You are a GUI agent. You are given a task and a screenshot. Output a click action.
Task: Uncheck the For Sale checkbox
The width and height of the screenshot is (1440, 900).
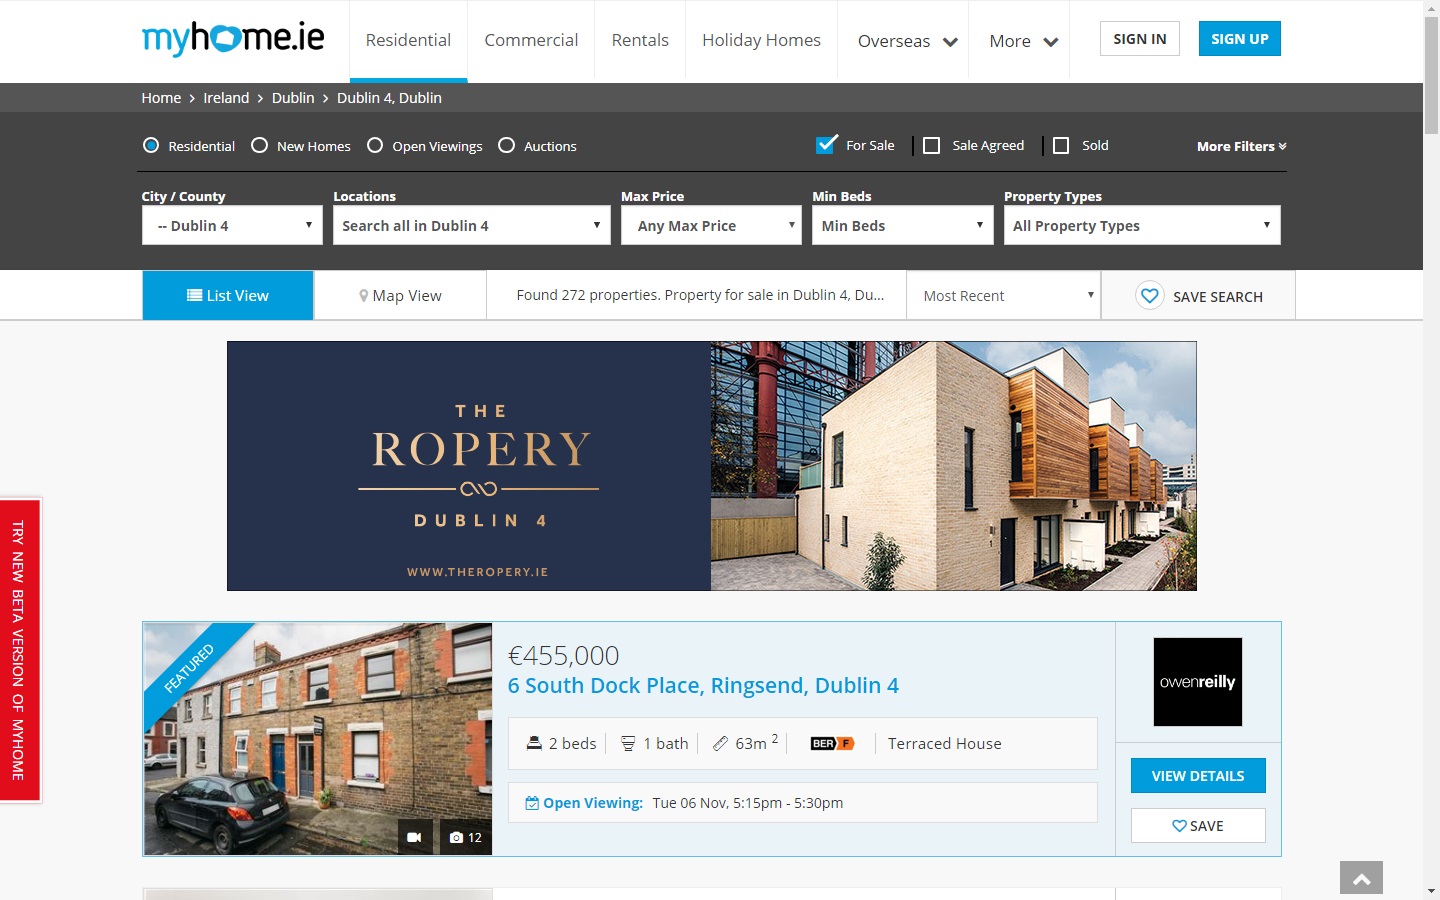[x=826, y=145]
